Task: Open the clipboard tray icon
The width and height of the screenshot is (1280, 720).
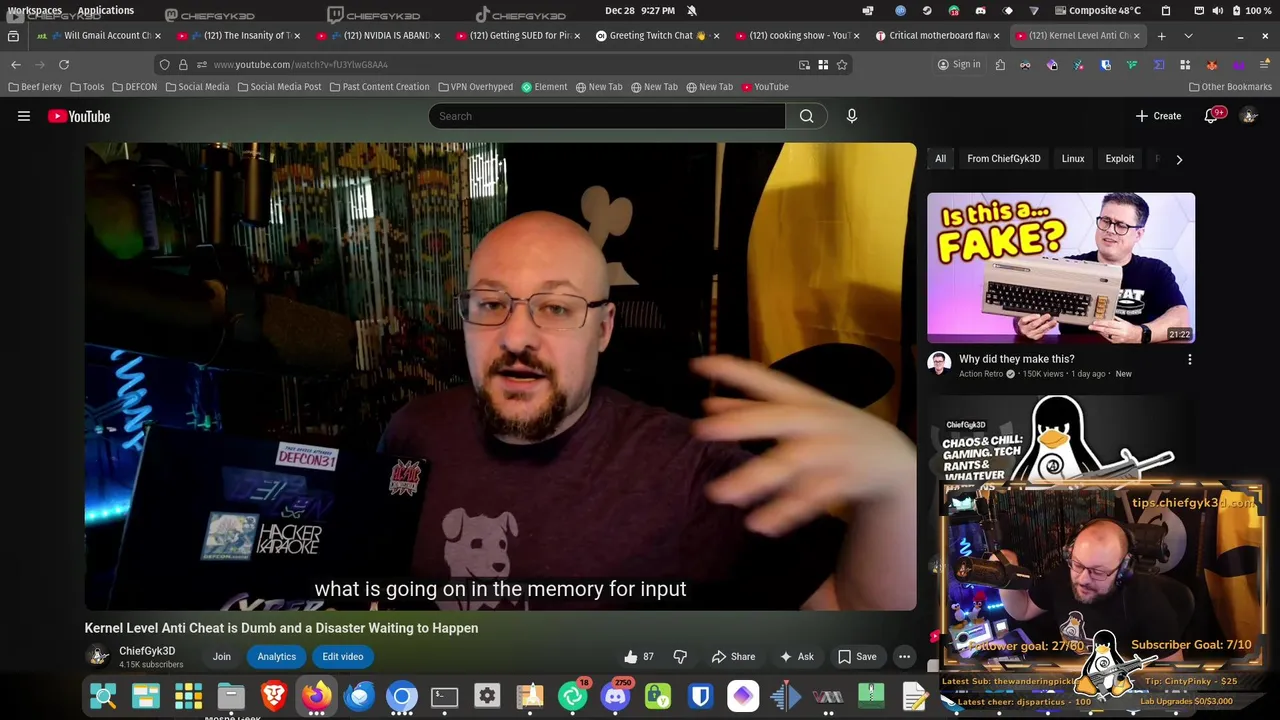Action: [x=1166, y=10]
